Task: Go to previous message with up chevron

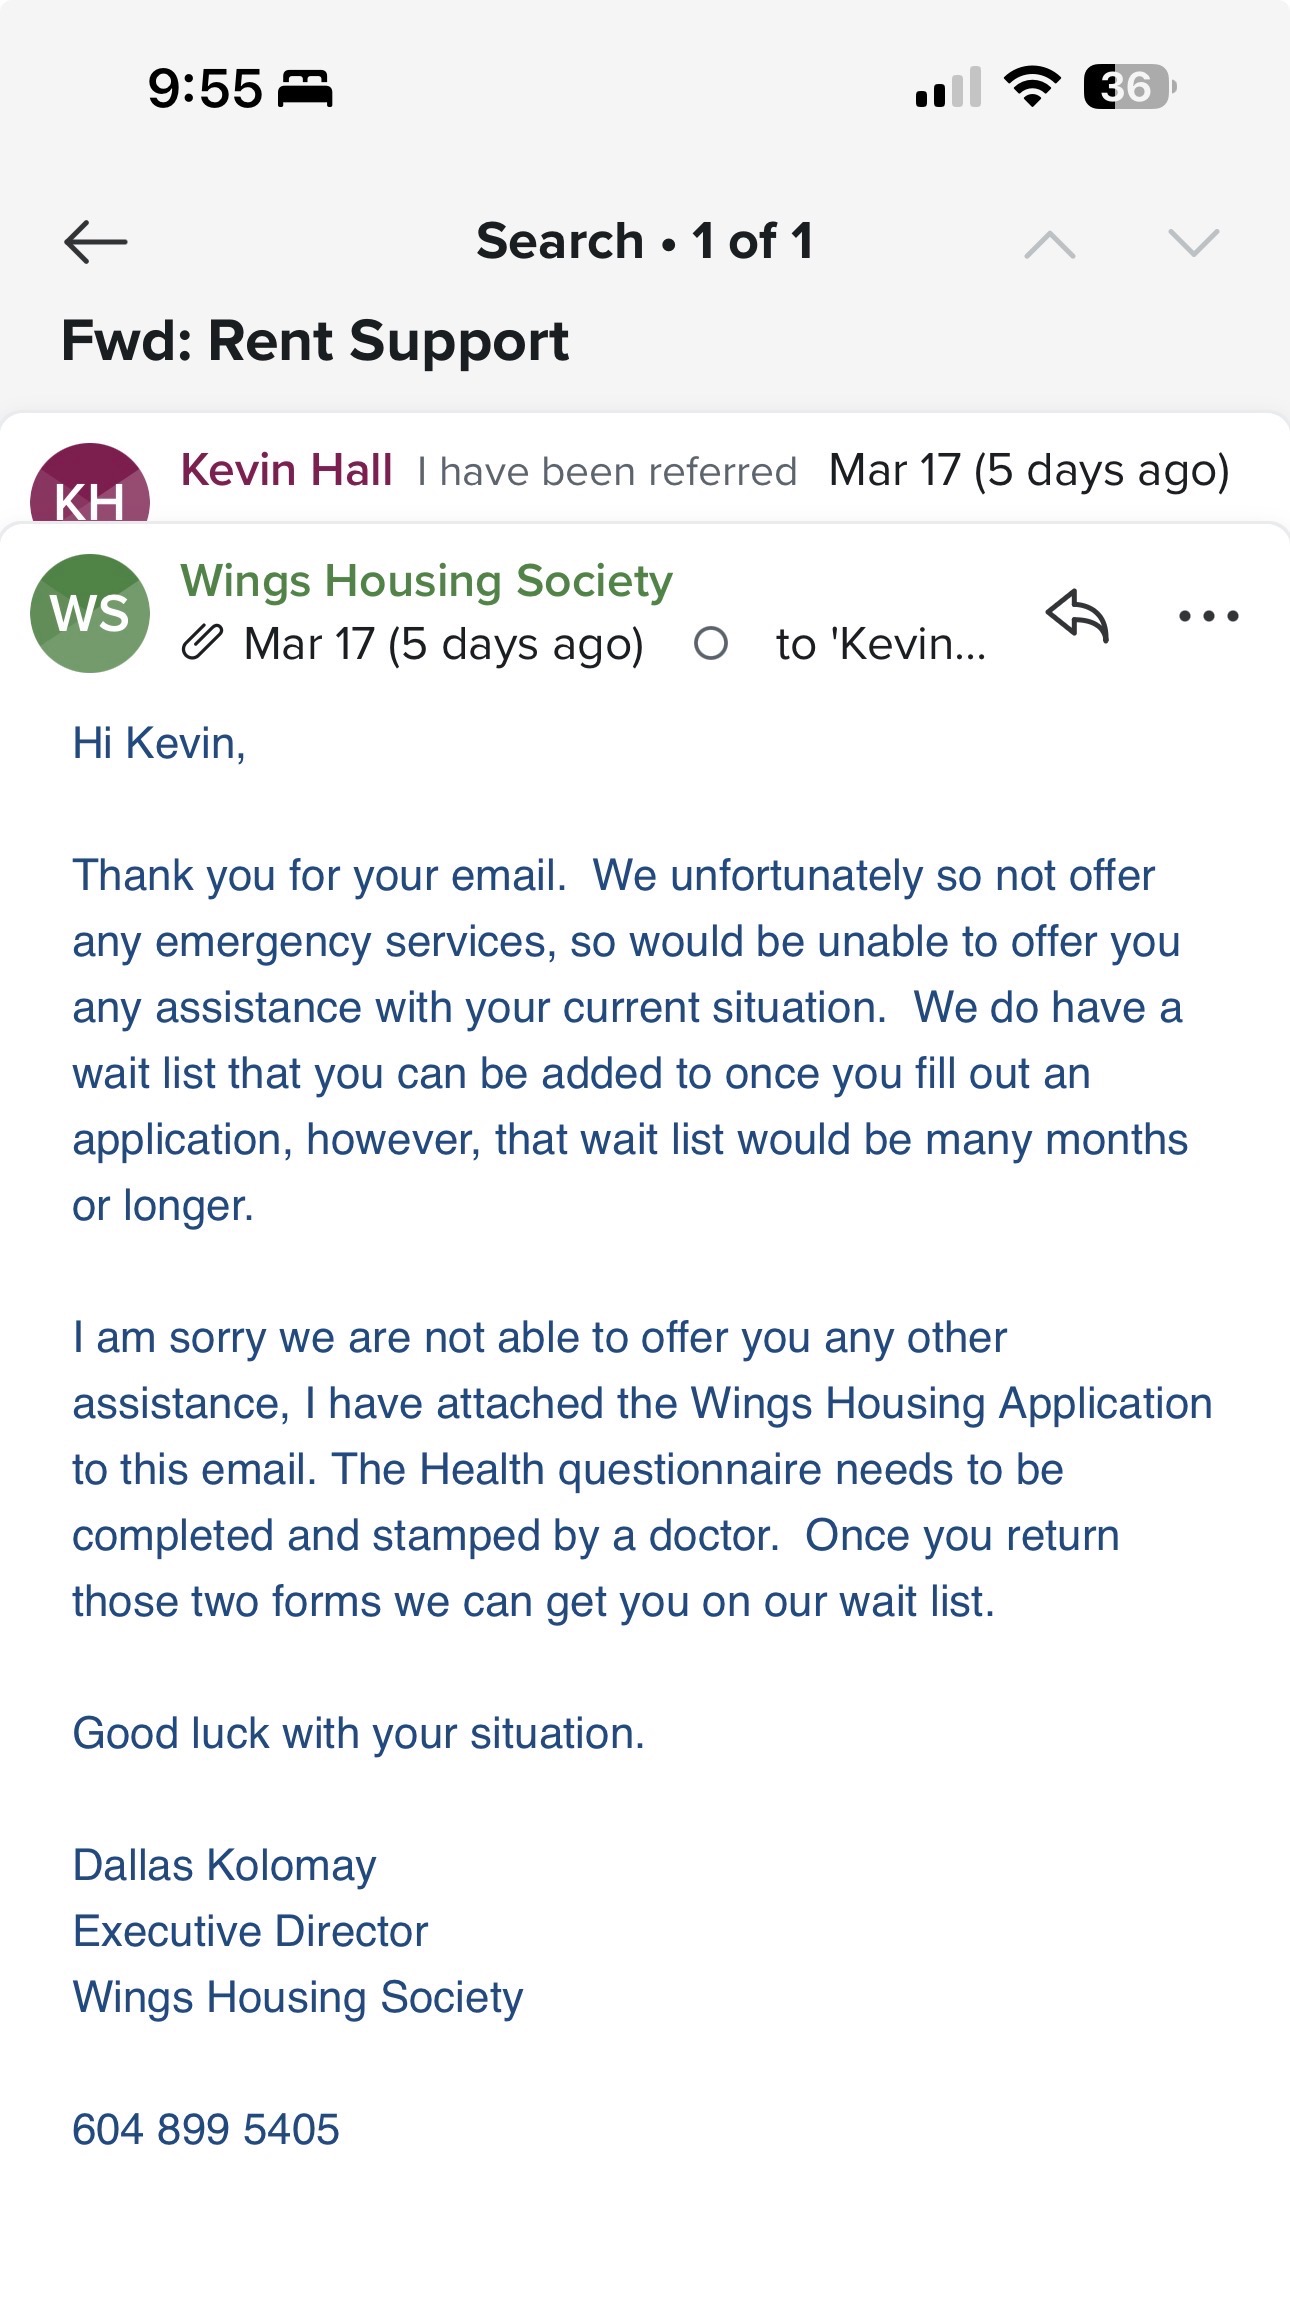Action: pos(1050,243)
